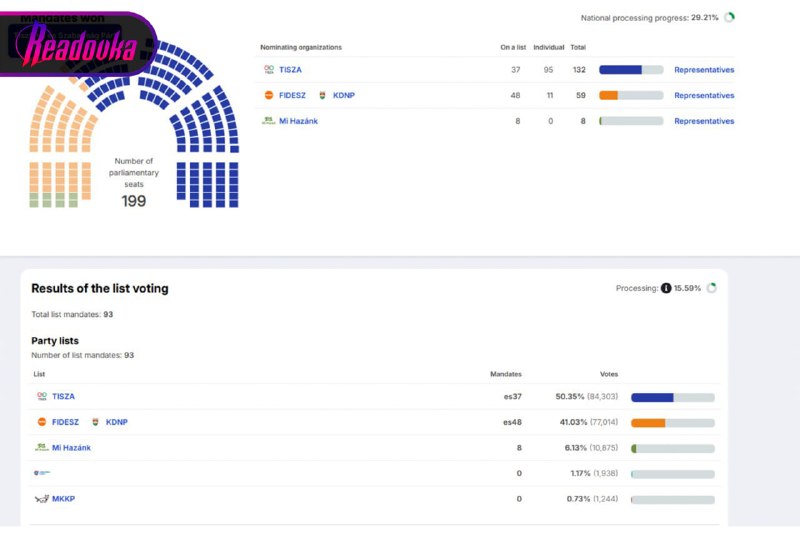Viewport: 800px width, 541px height.
Task: Click info icon beside list voting Processing
Action: click(x=666, y=288)
